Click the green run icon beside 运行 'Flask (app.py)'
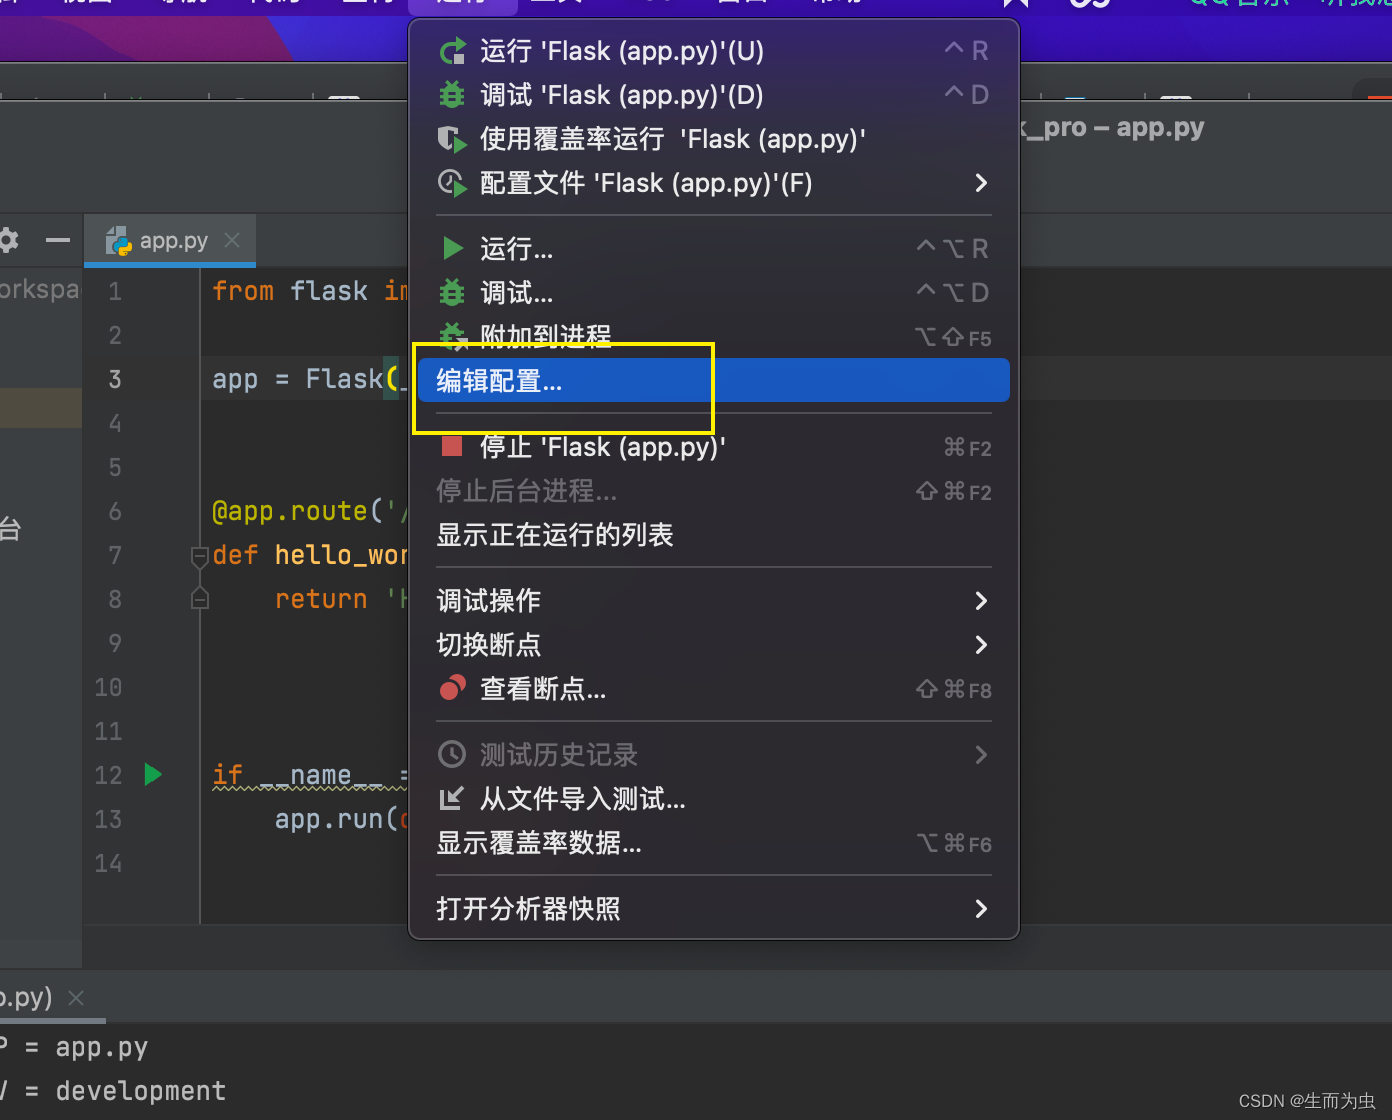This screenshot has width=1392, height=1120. point(452,50)
